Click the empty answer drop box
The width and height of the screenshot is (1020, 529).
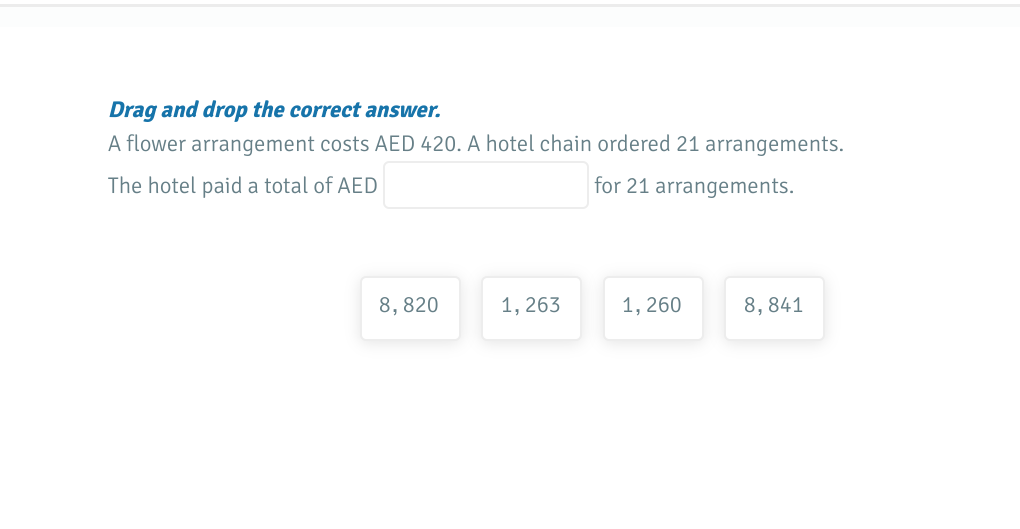pos(486,186)
